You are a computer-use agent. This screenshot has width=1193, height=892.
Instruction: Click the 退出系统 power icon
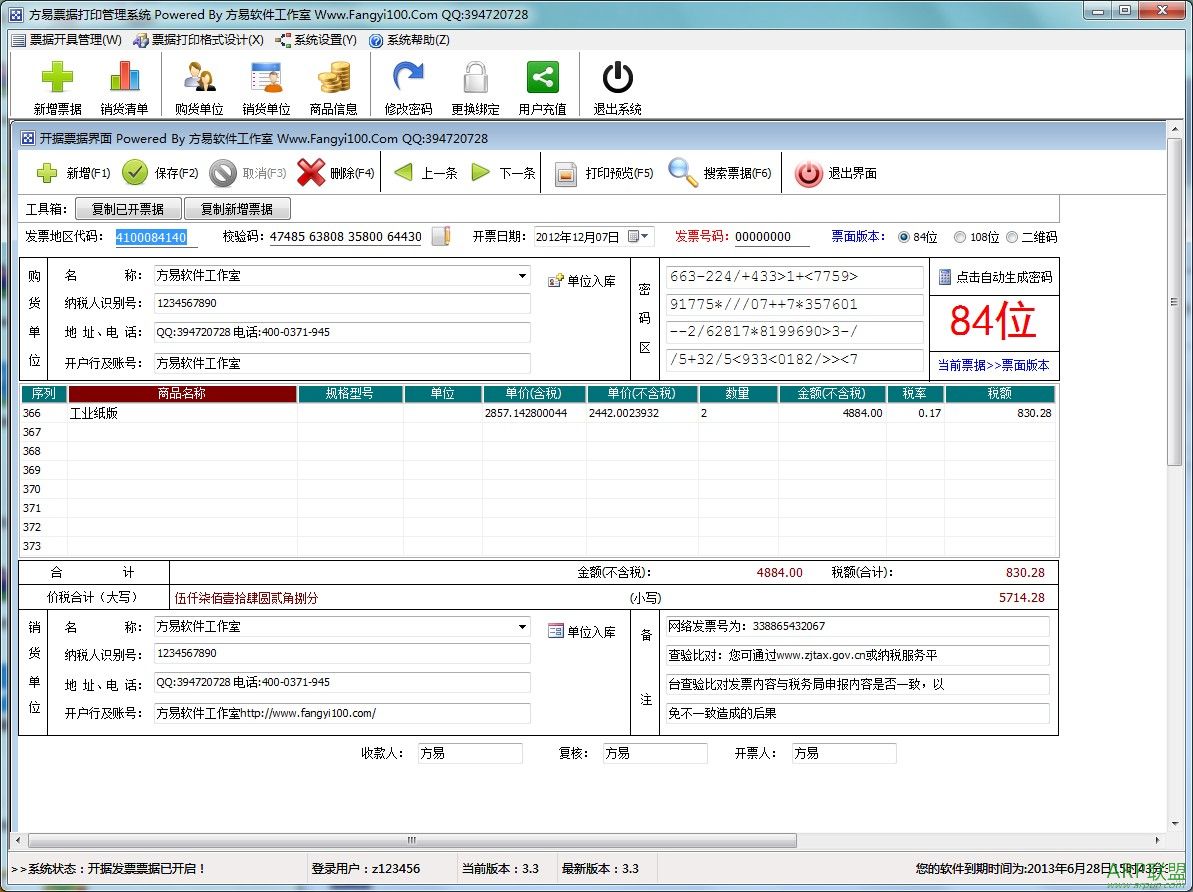617,80
